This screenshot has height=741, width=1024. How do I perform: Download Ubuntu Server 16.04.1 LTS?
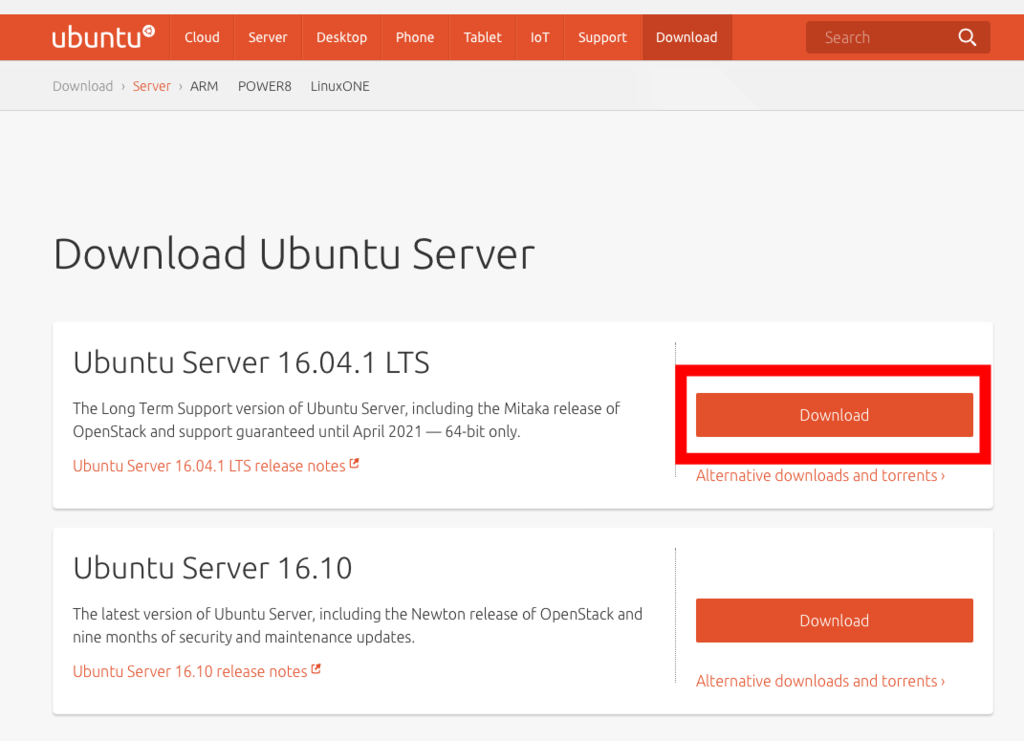coord(834,415)
